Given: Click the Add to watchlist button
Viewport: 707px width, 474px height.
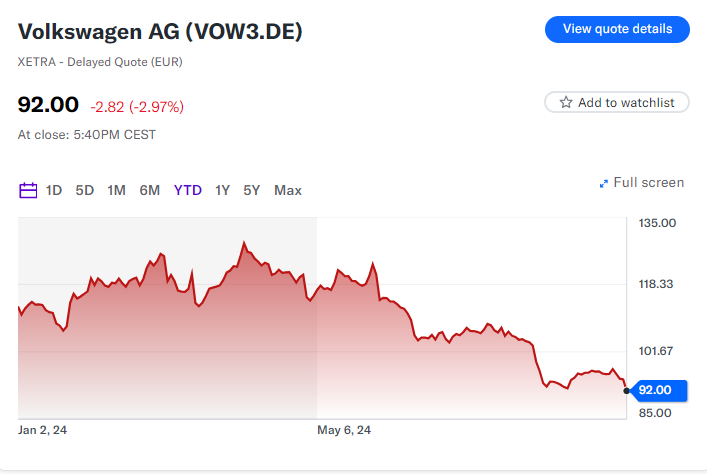Looking at the screenshot, I should [617, 102].
